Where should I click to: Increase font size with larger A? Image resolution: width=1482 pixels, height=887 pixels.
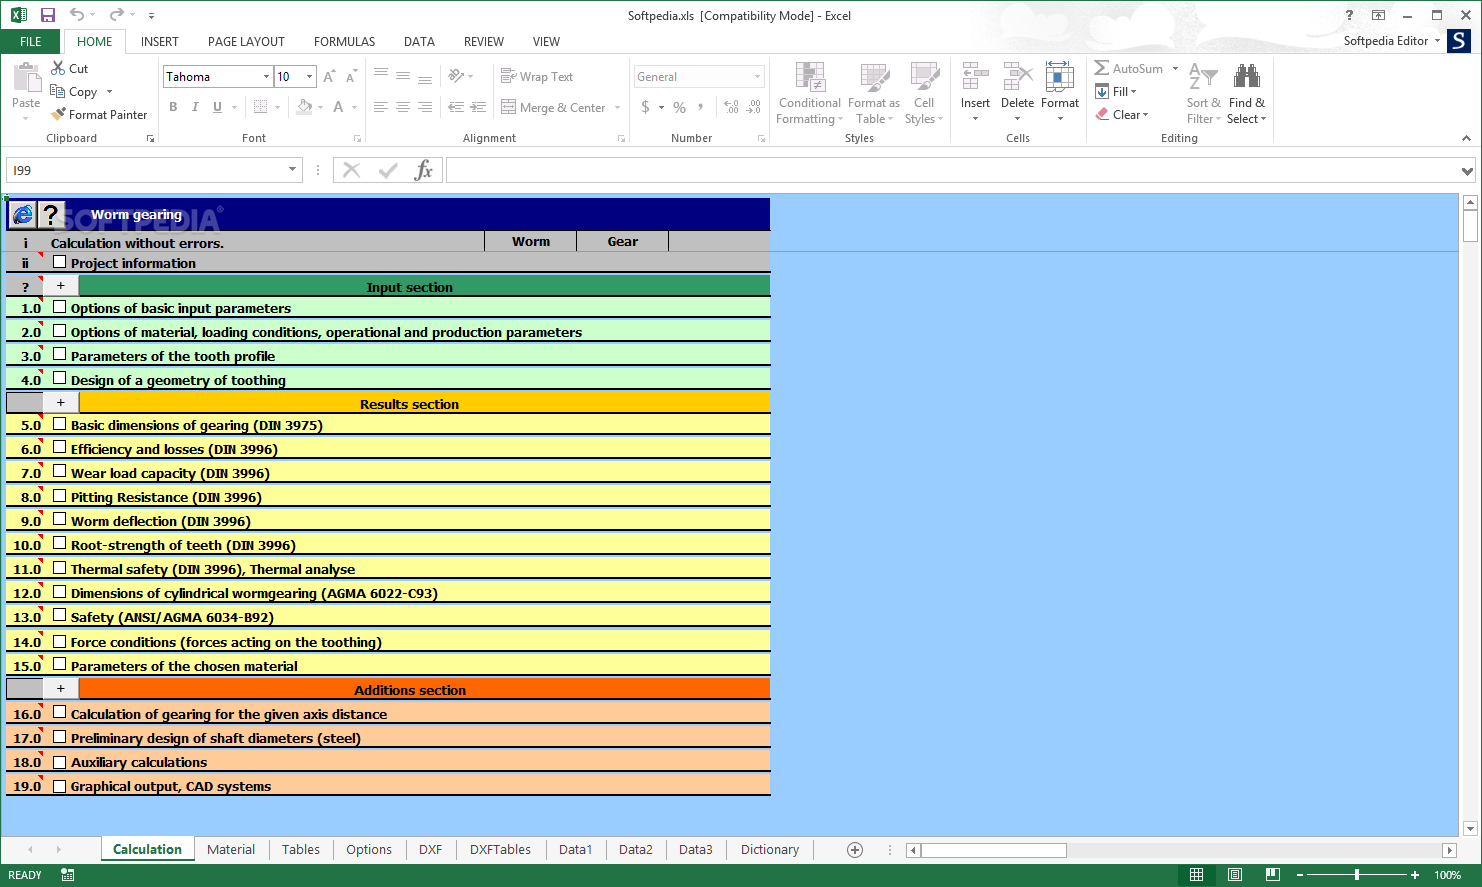[329, 77]
